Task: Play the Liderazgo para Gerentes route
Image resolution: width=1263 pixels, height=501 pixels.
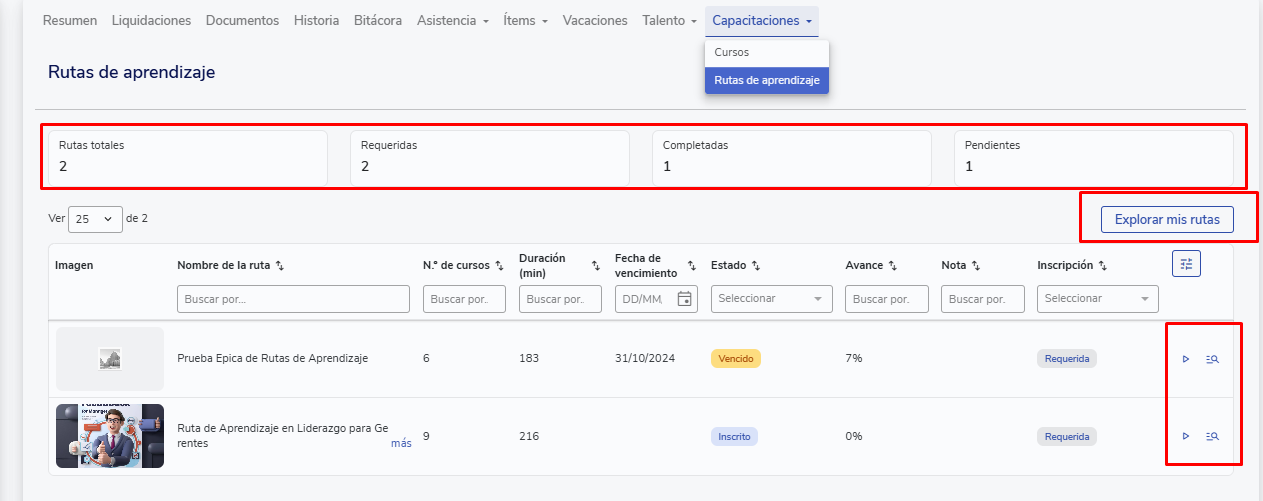Action: pyautogui.click(x=1186, y=436)
